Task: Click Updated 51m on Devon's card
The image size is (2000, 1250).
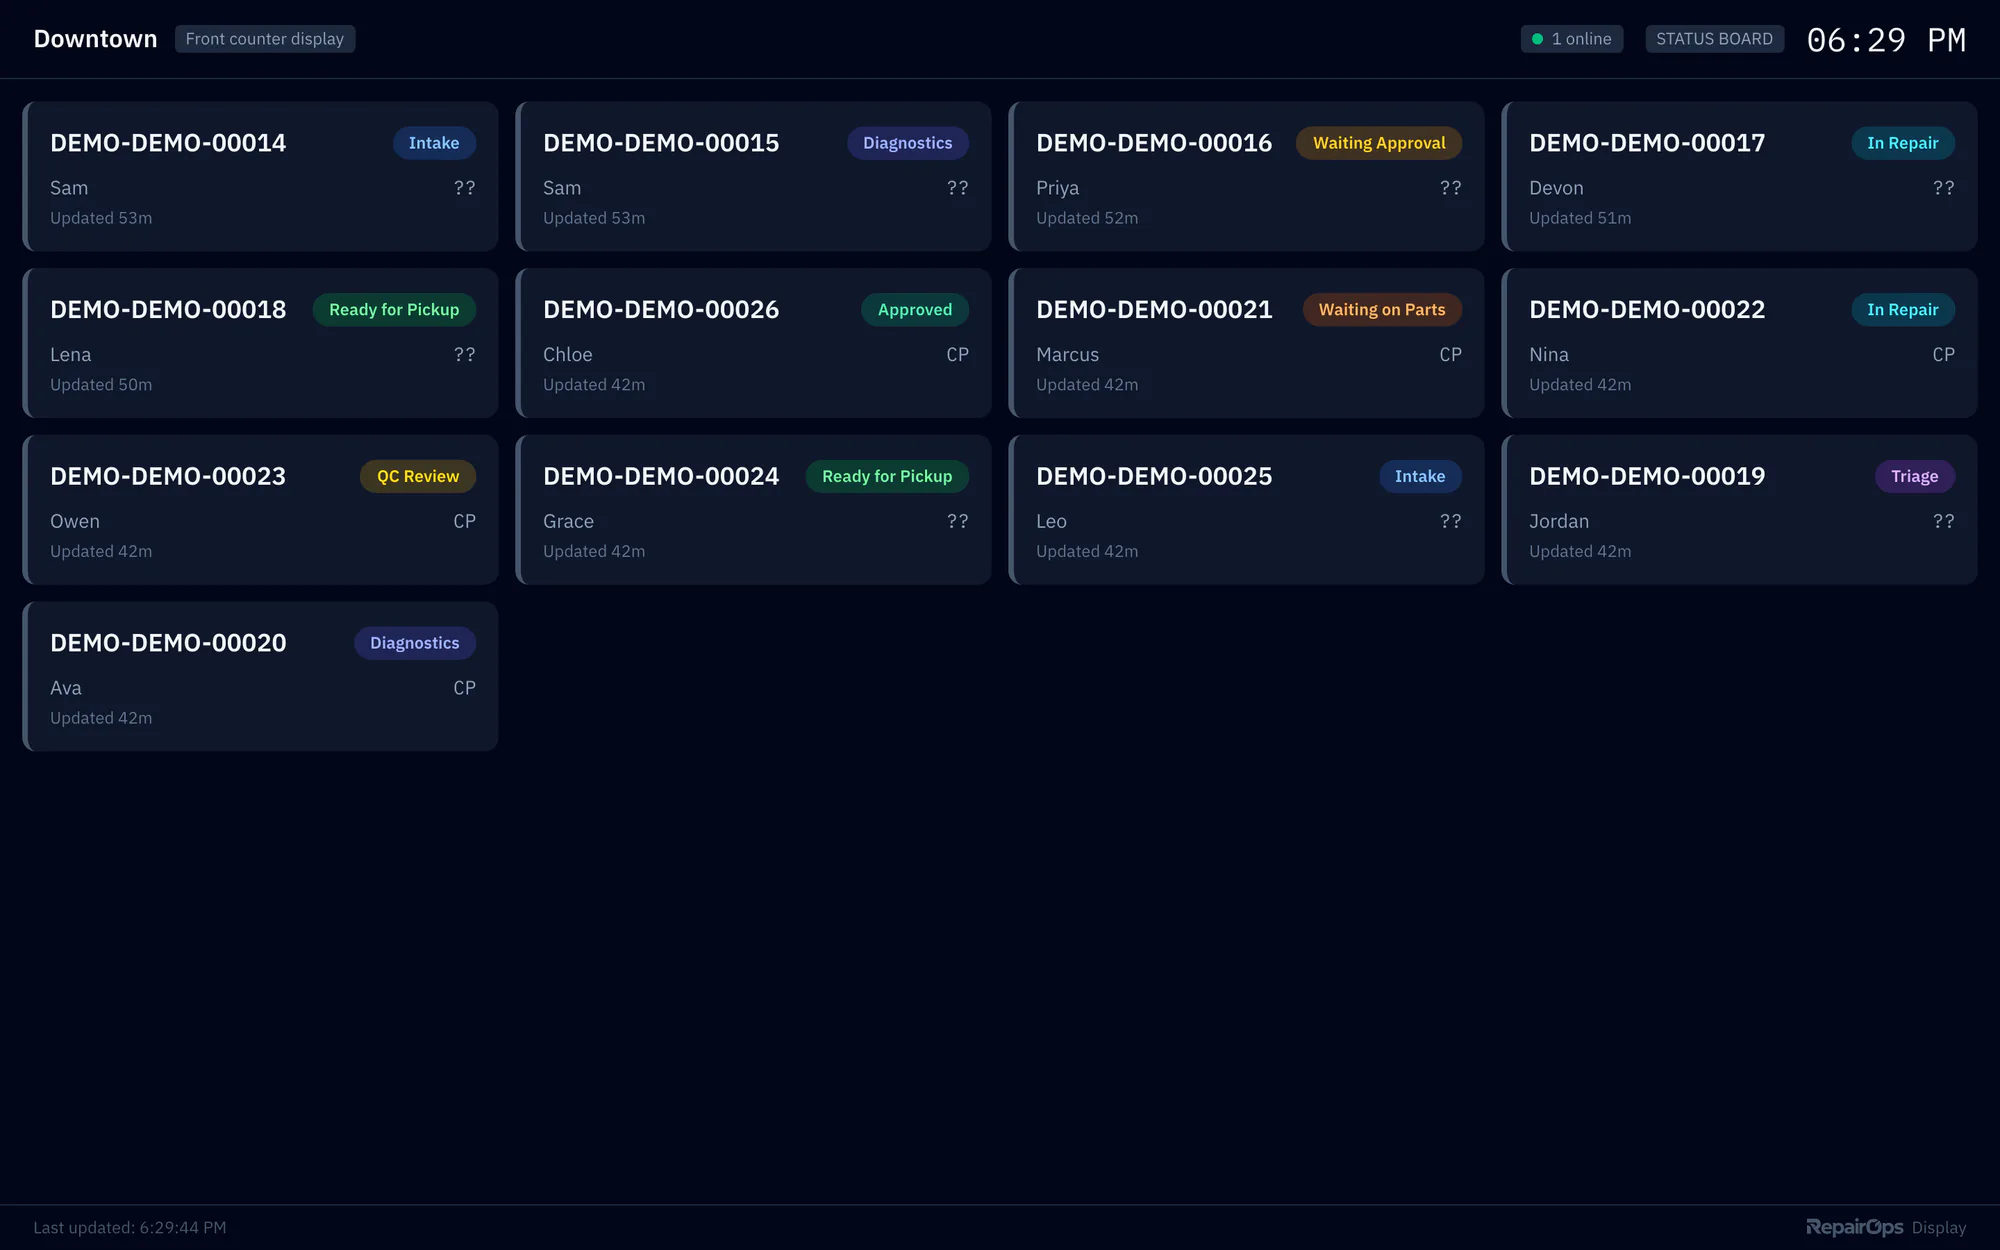Action: 1580,218
